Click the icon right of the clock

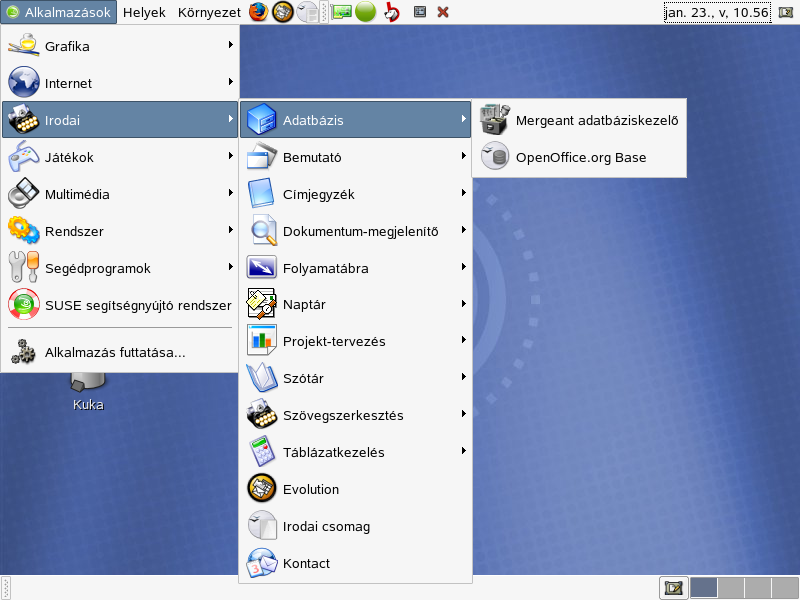click(786, 12)
